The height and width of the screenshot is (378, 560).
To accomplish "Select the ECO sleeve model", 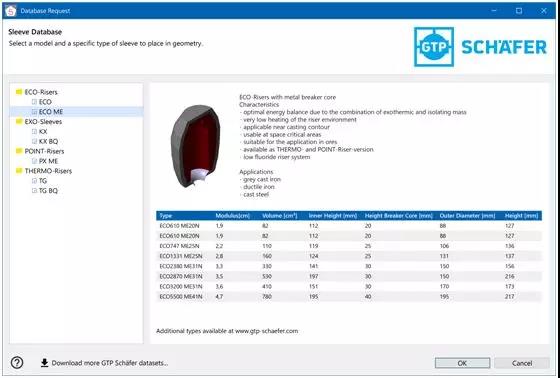I will coord(45,102).
